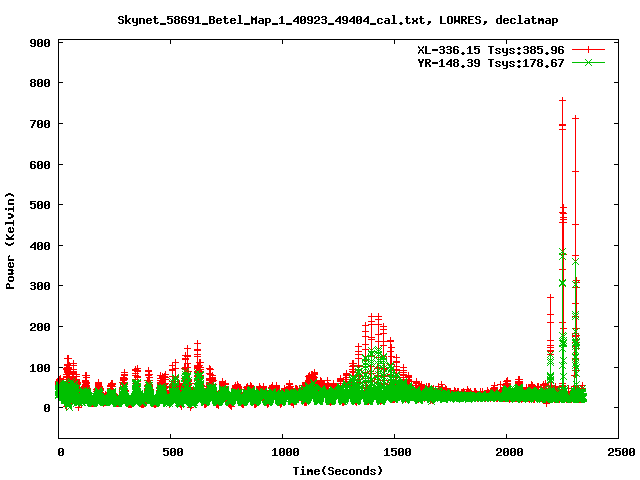Image resolution: width=640 pixels, height=480 pixels.
Task: Click the Time(Seconds) x-axis label
Action: pyautogui.click(x=338, y=471)
